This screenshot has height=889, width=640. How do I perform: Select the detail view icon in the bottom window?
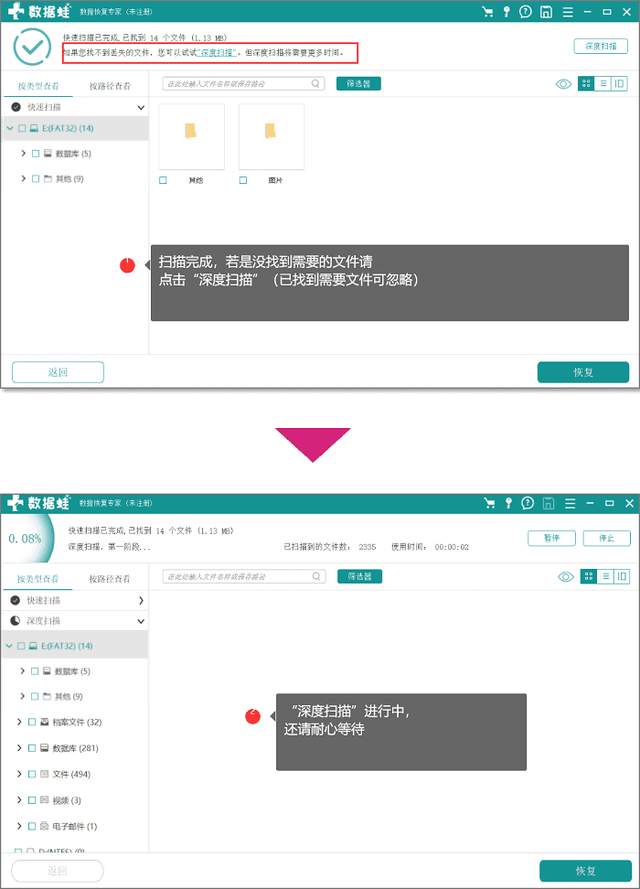[x=622, y=577]
